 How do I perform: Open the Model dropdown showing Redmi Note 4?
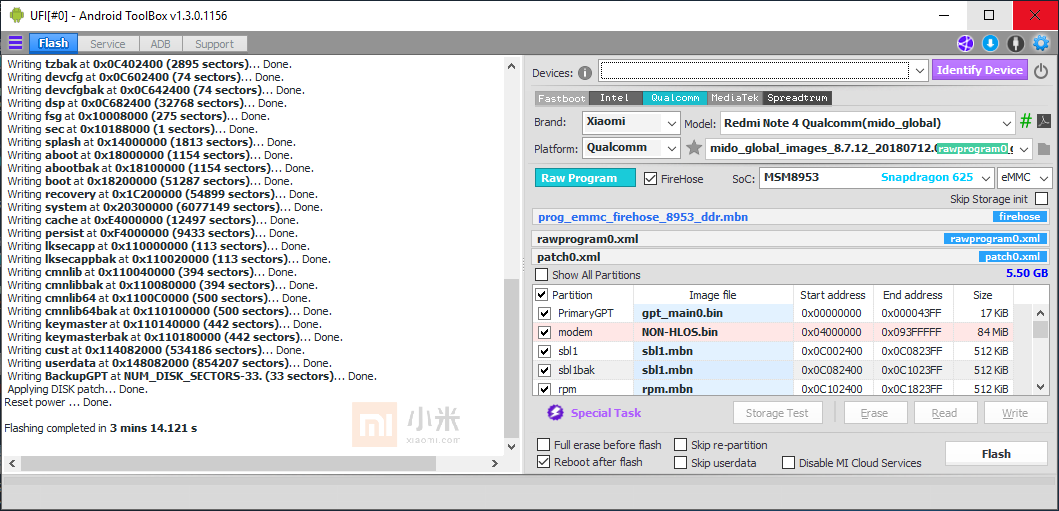click(867, 123)
